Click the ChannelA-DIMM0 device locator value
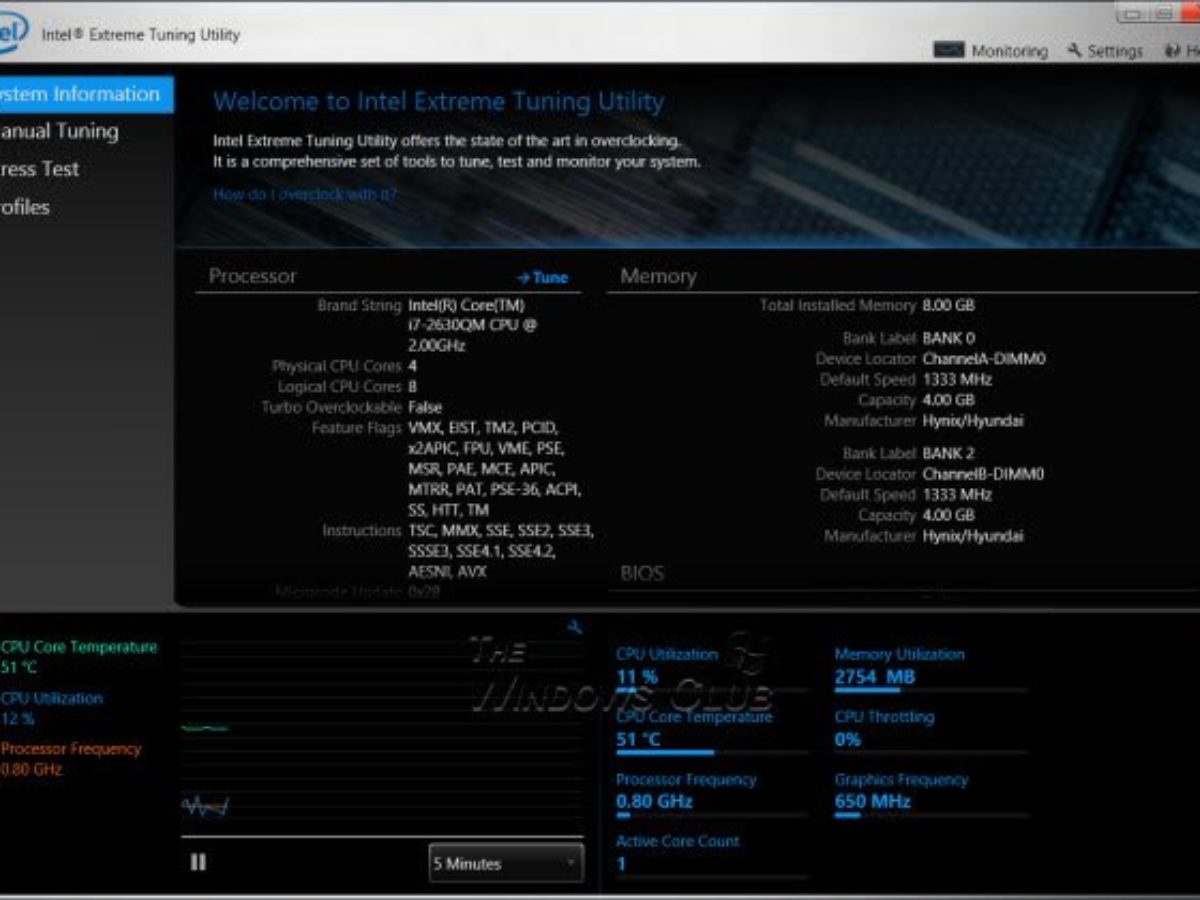The height and width of the screenshot is (900, 1200). click(x=984, y=358)
